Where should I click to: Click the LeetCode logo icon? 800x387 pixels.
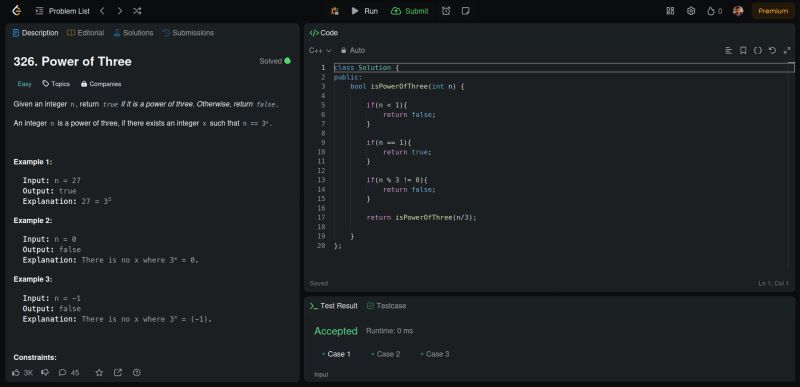tap(16, 11)
